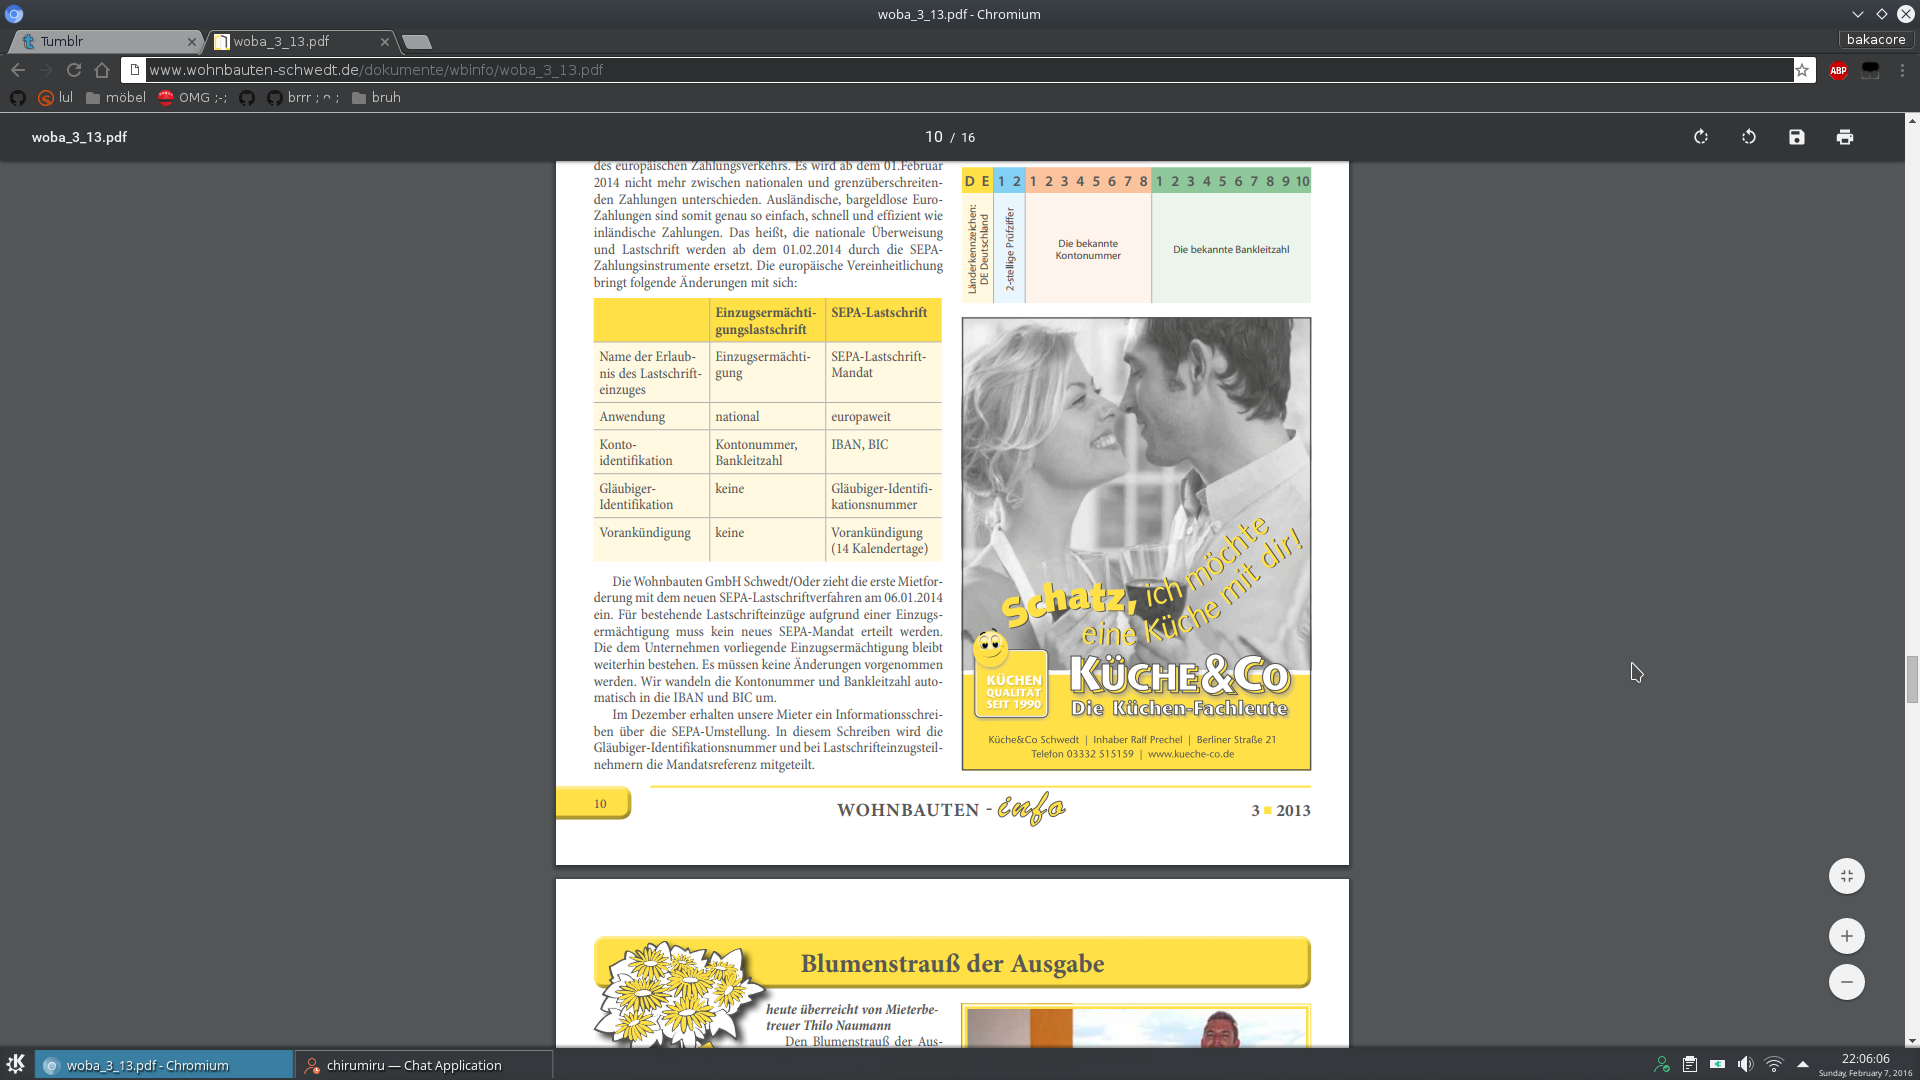Click the URL address bar
Viewport: 1920px width, 1080px height.
coord(968,70)
